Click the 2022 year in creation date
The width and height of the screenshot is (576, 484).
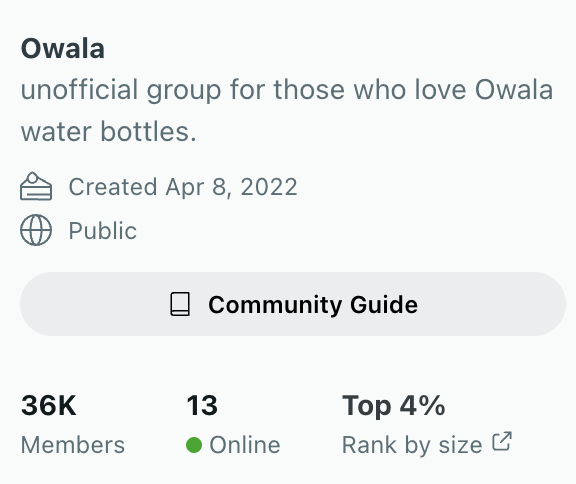pyautogui.click(x=269, y=187)
